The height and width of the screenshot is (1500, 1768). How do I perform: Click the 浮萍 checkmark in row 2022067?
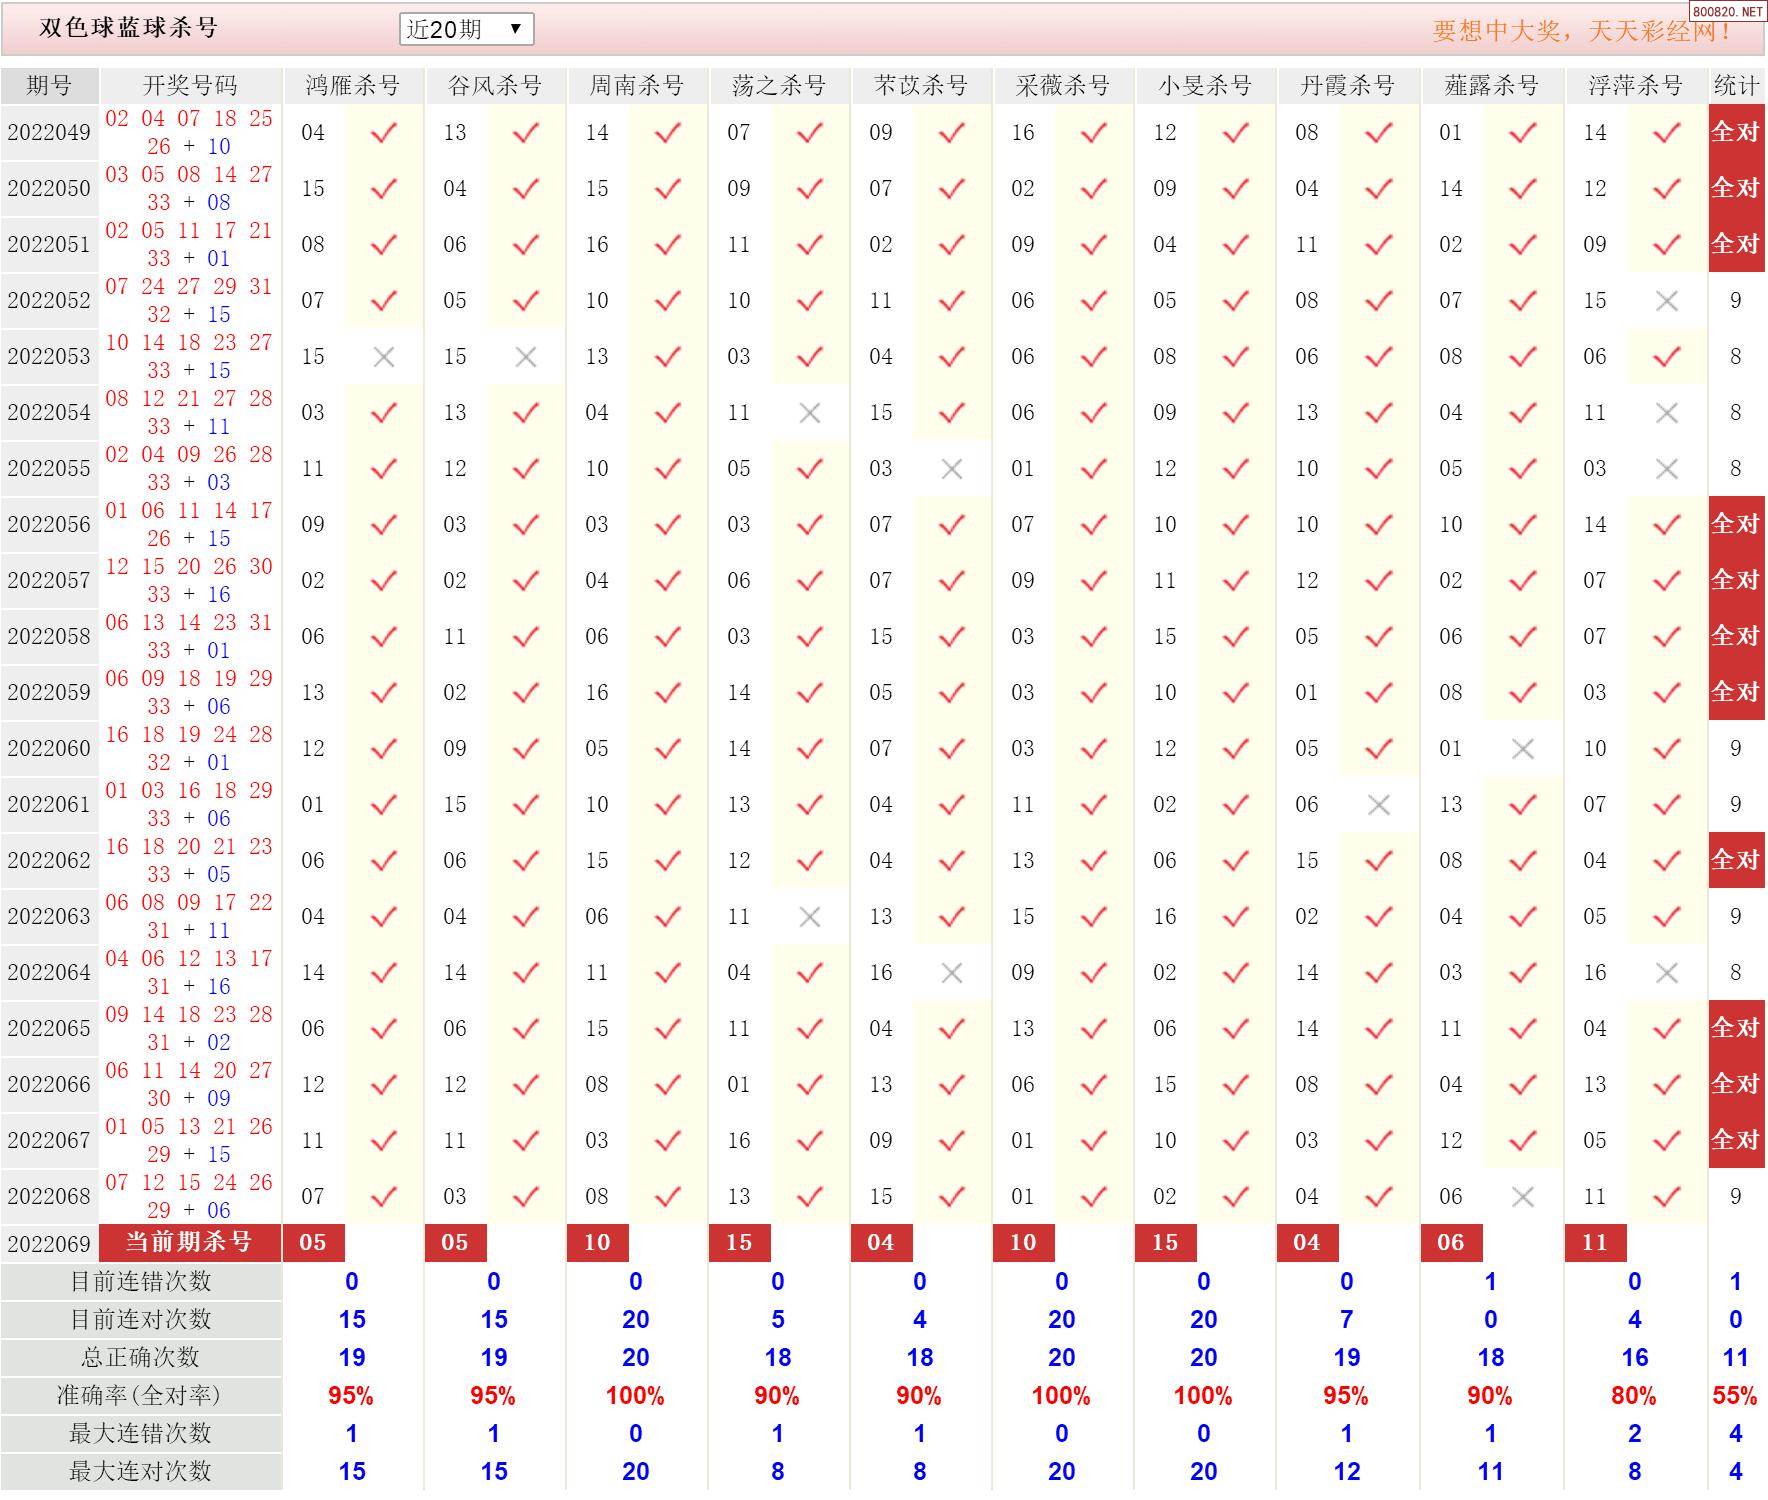[x=1667, y=1140]
